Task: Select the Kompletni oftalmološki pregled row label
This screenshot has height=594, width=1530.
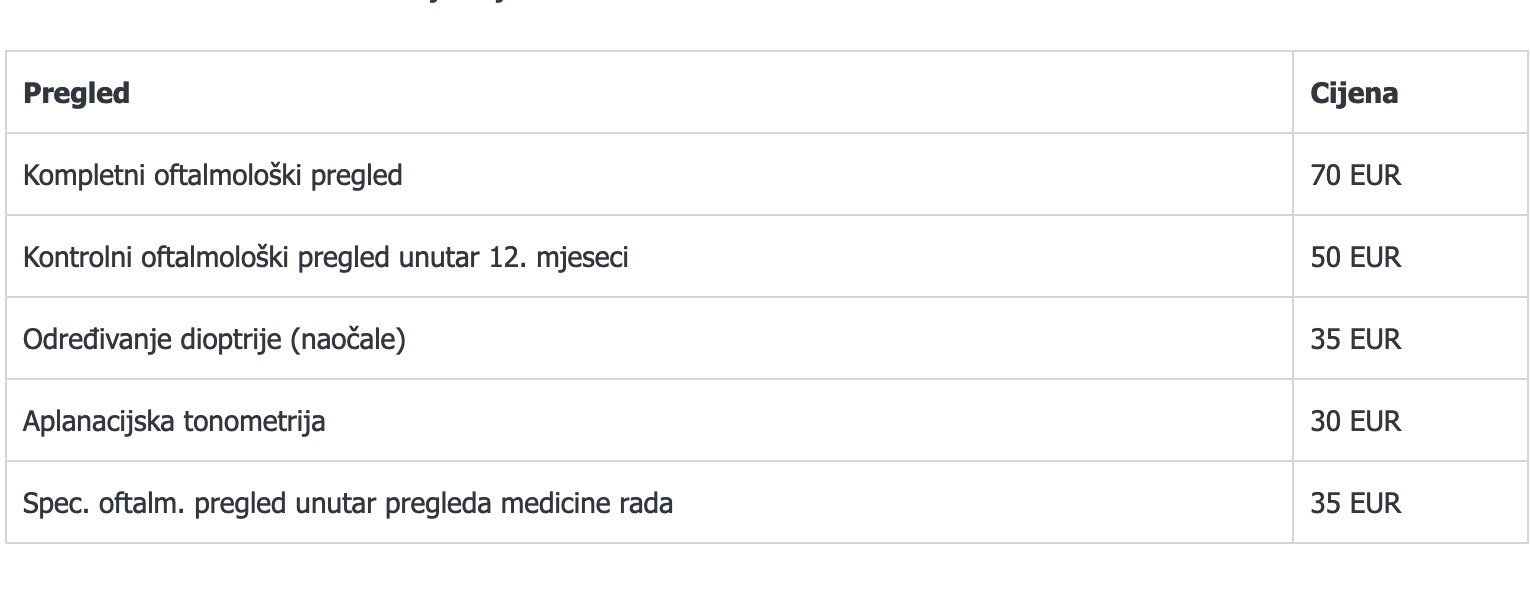Action: click(213, 176)
